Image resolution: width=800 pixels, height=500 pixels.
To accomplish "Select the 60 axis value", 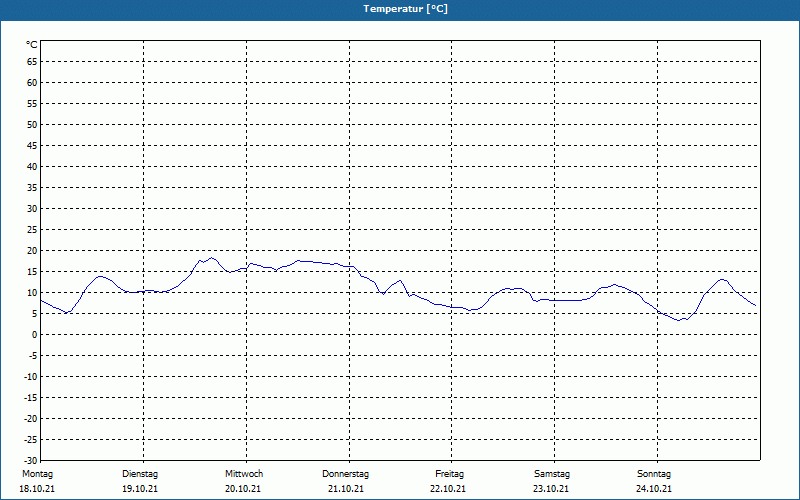I will click(x=32, y=83).
